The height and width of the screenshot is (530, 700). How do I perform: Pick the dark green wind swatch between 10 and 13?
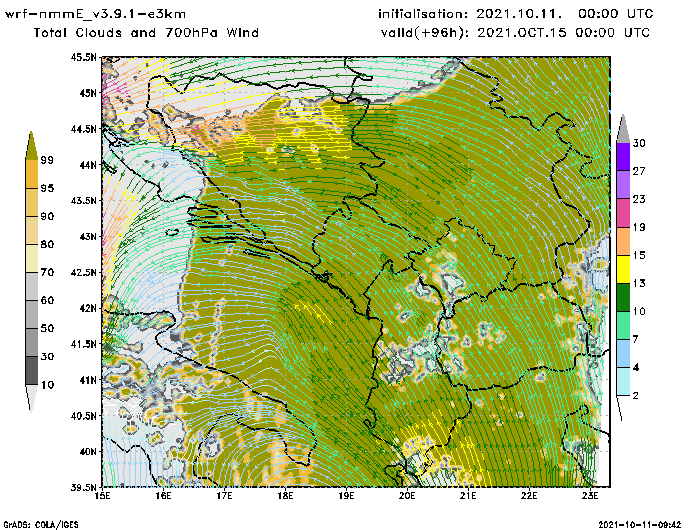[623, 297]
